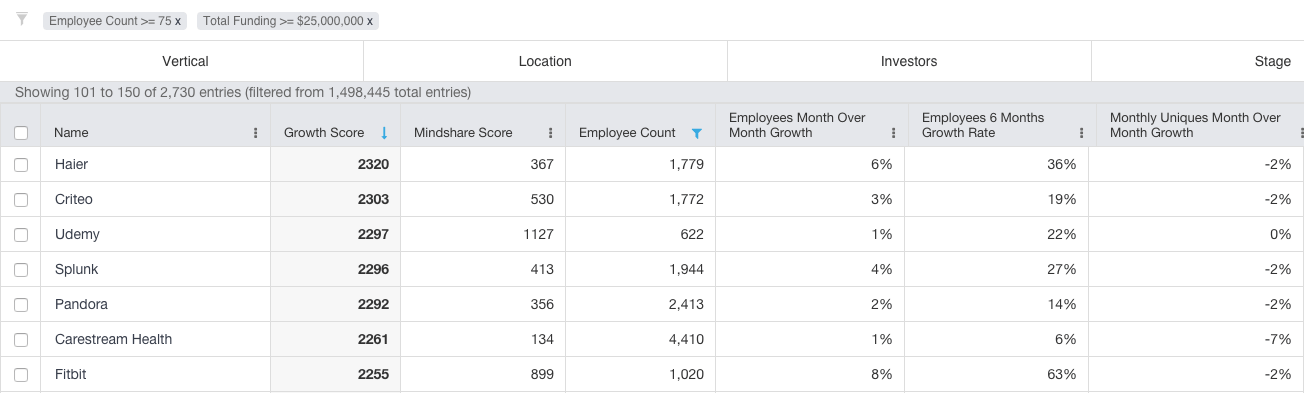The height and width of the screenshot is (393, 1304).
Task: Click the Employee Count column filter icon
Action: 697,133
